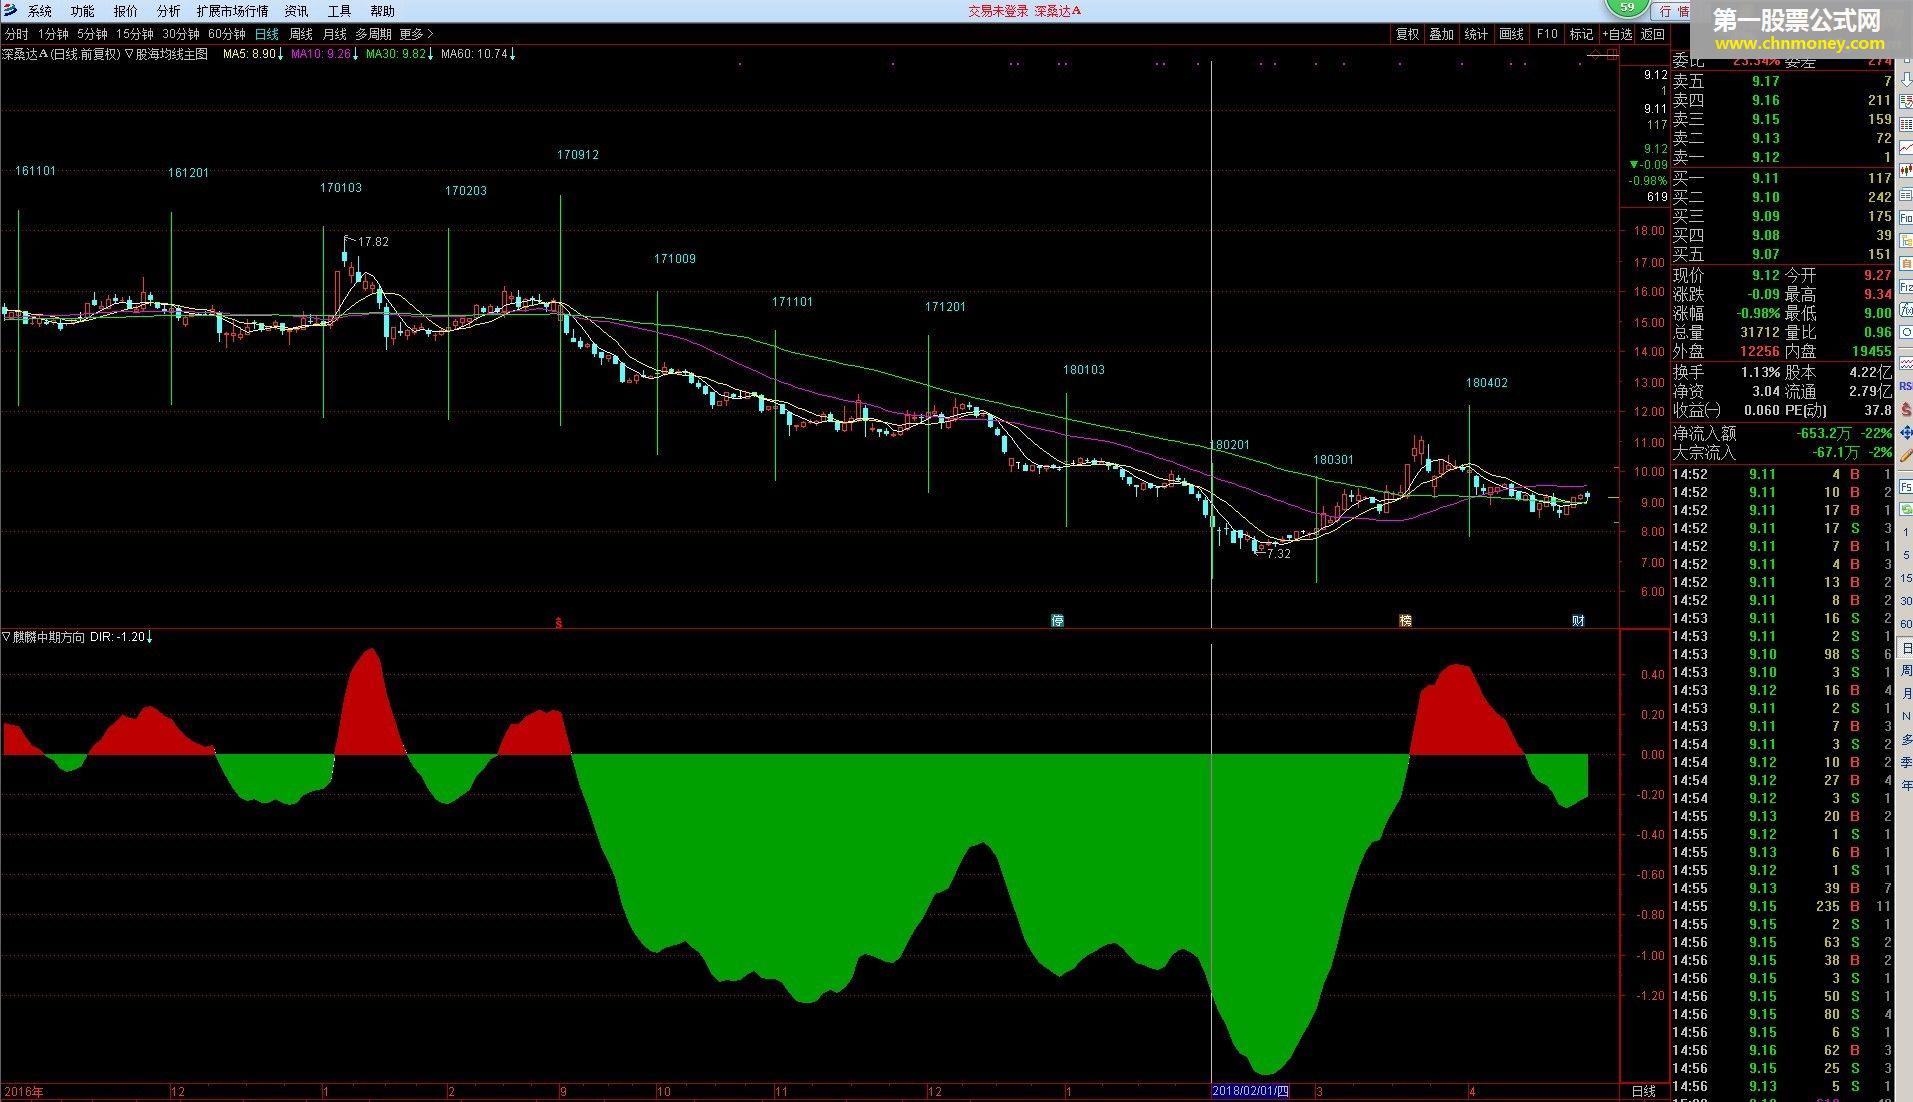Open the 多周期 multi-period view
Viewport: 1913px width, 1102px height.
373,34
